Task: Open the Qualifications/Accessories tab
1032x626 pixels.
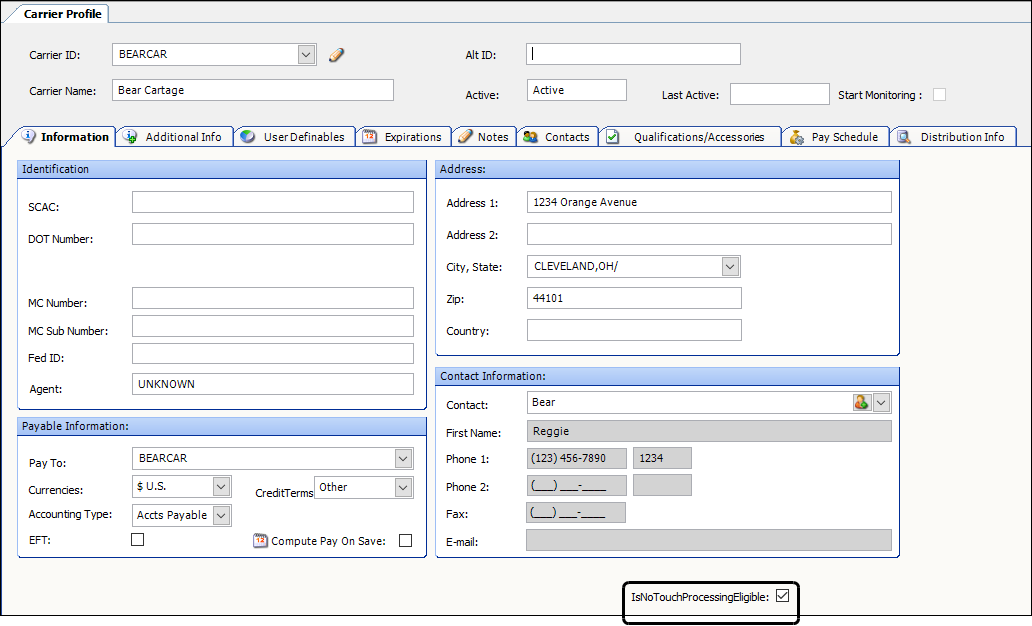Action: (697, 137)
